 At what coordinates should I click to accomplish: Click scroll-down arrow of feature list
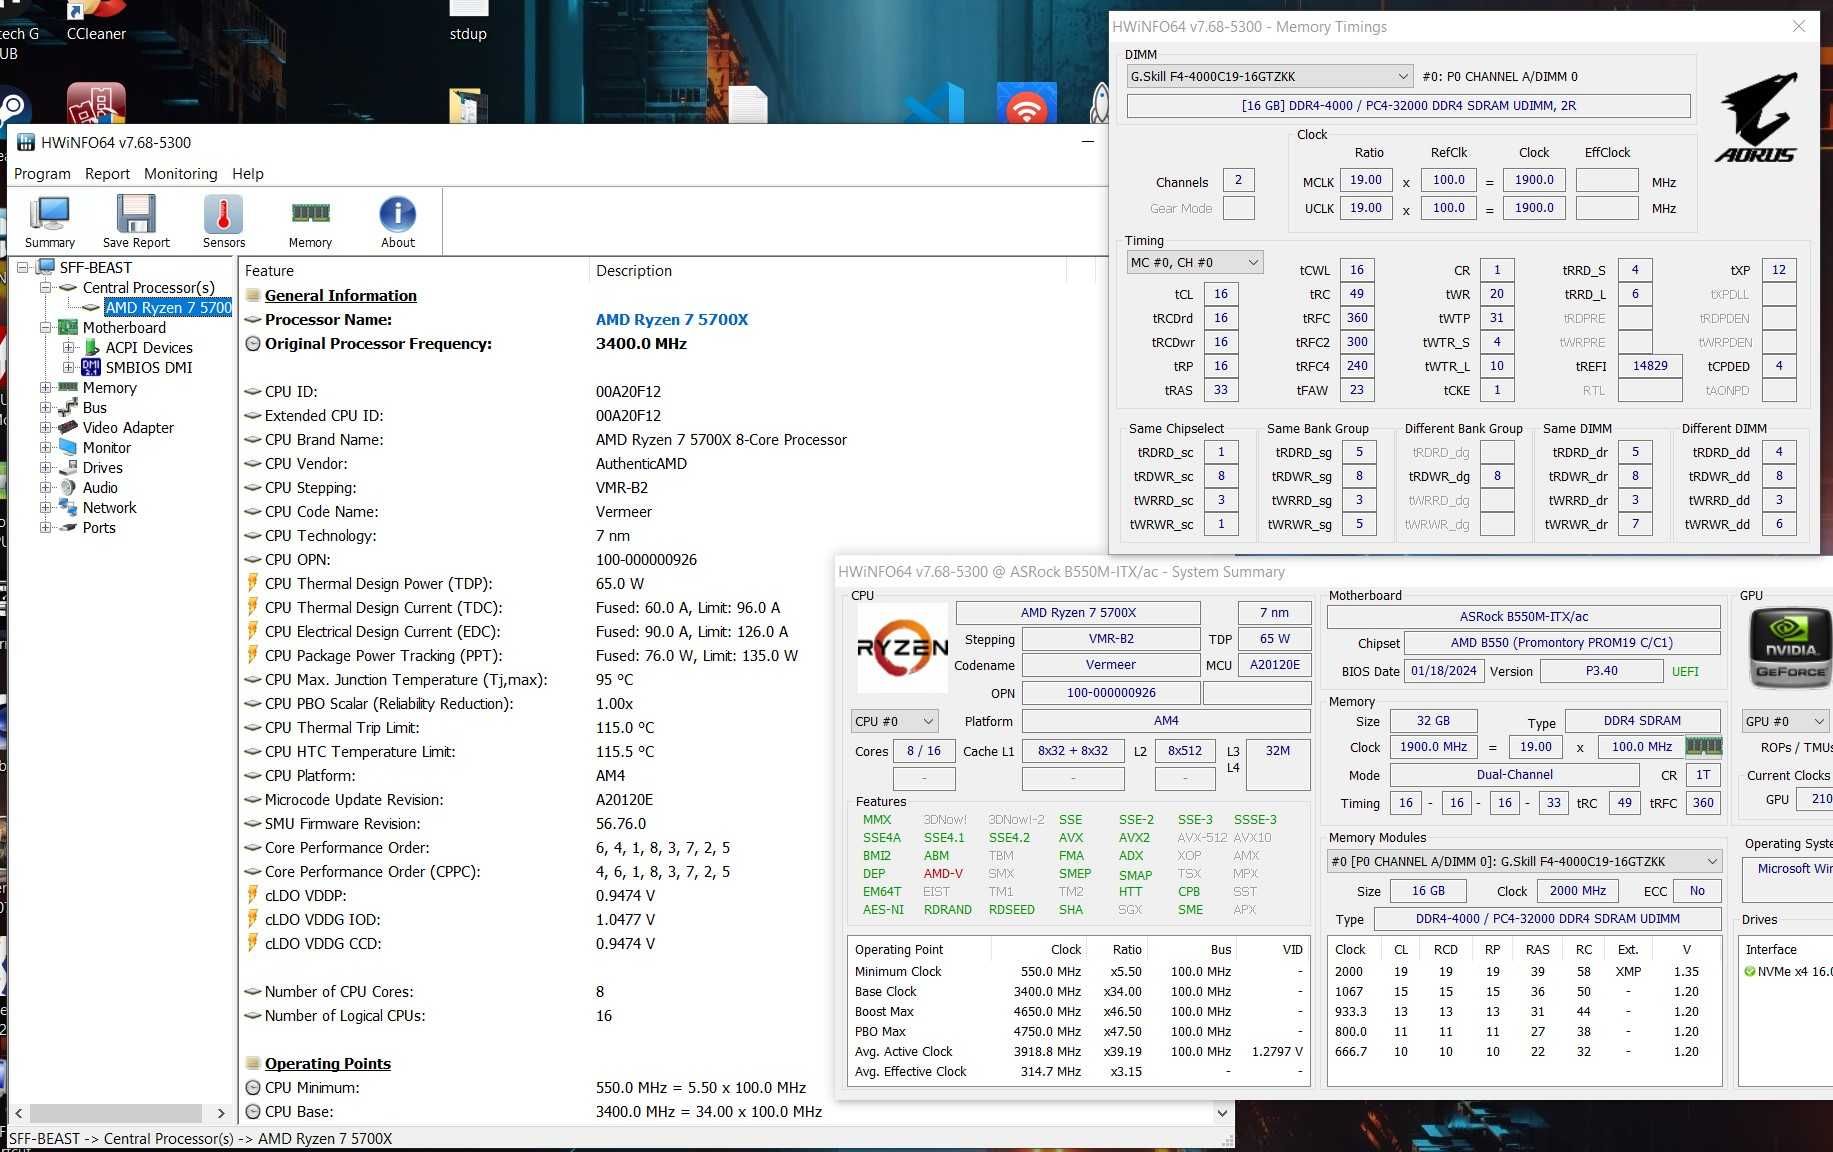[1222, 1112]
